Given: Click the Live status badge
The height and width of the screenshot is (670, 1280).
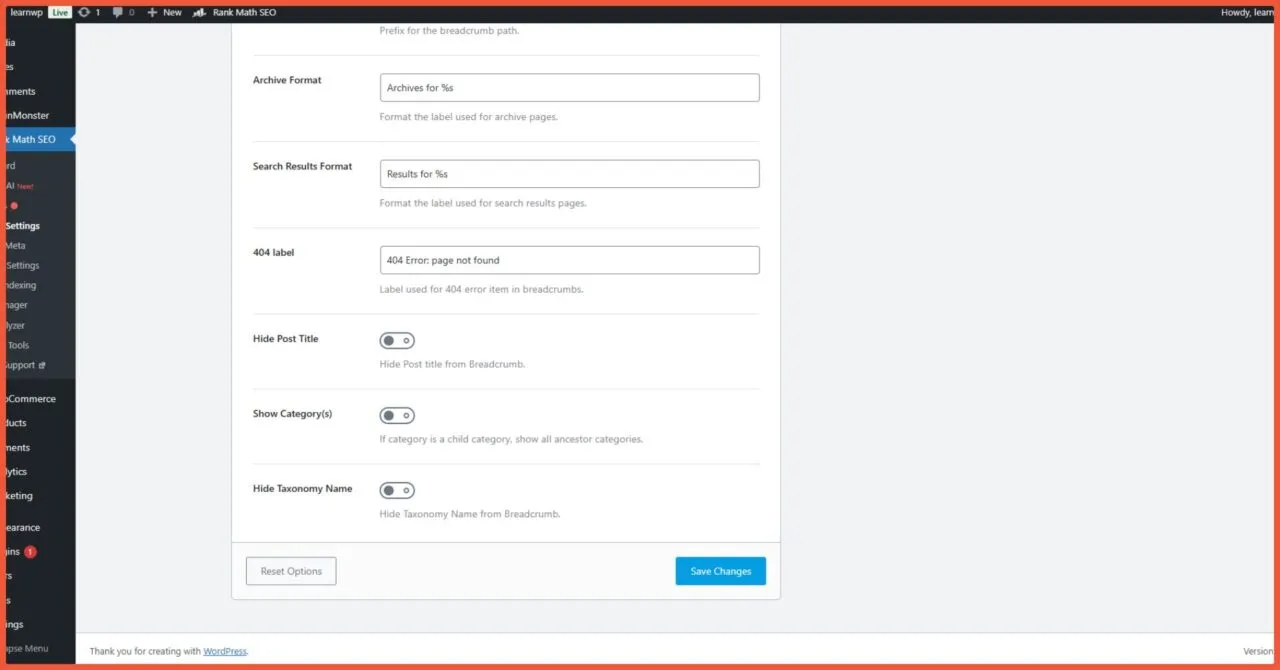Looking at the screenshot, I should coord(60,12).
